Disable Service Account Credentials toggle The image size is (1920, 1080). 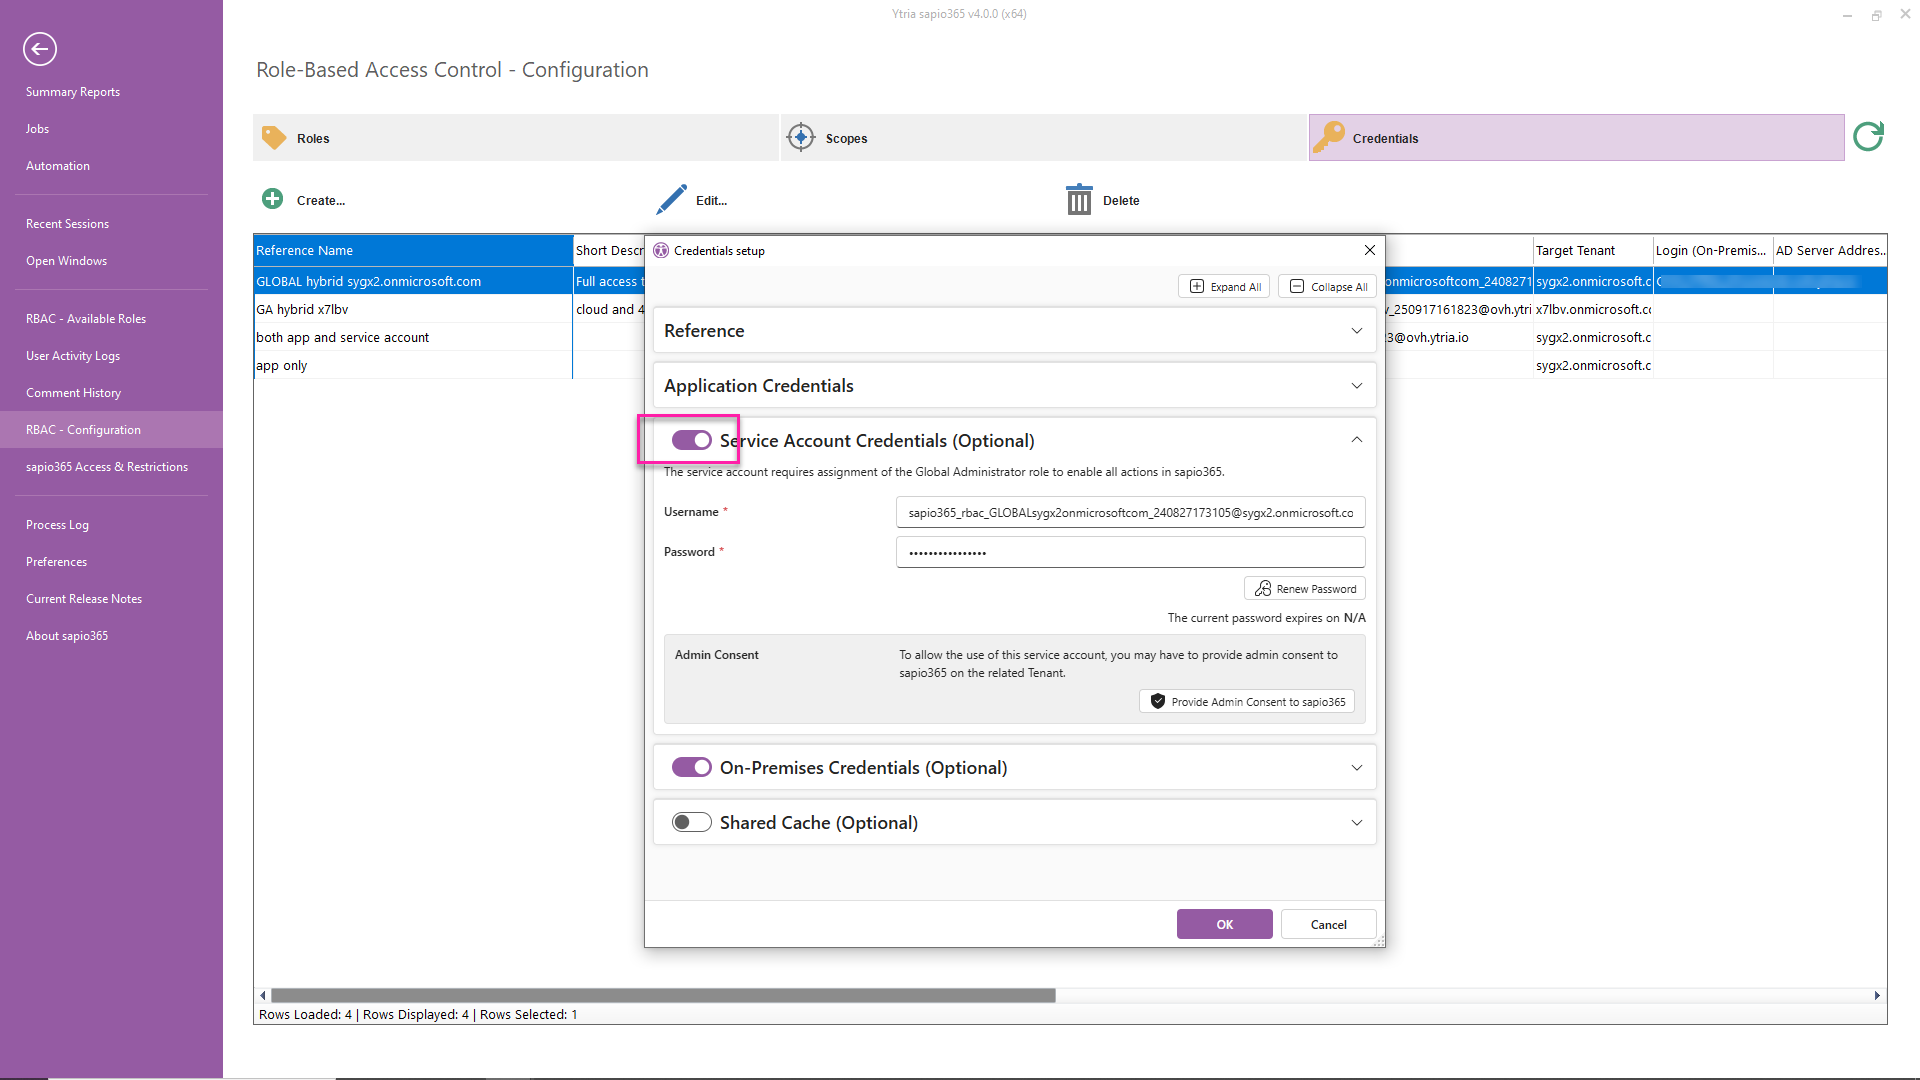(691, 440)
